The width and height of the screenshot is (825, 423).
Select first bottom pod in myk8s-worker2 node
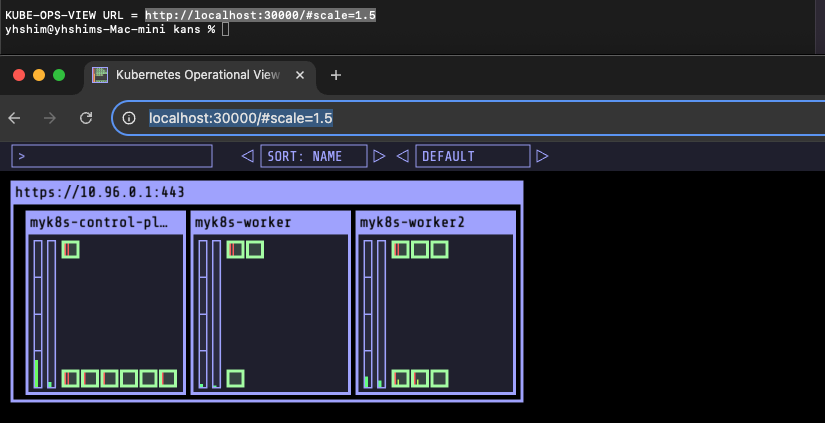[x=400, y=378]
